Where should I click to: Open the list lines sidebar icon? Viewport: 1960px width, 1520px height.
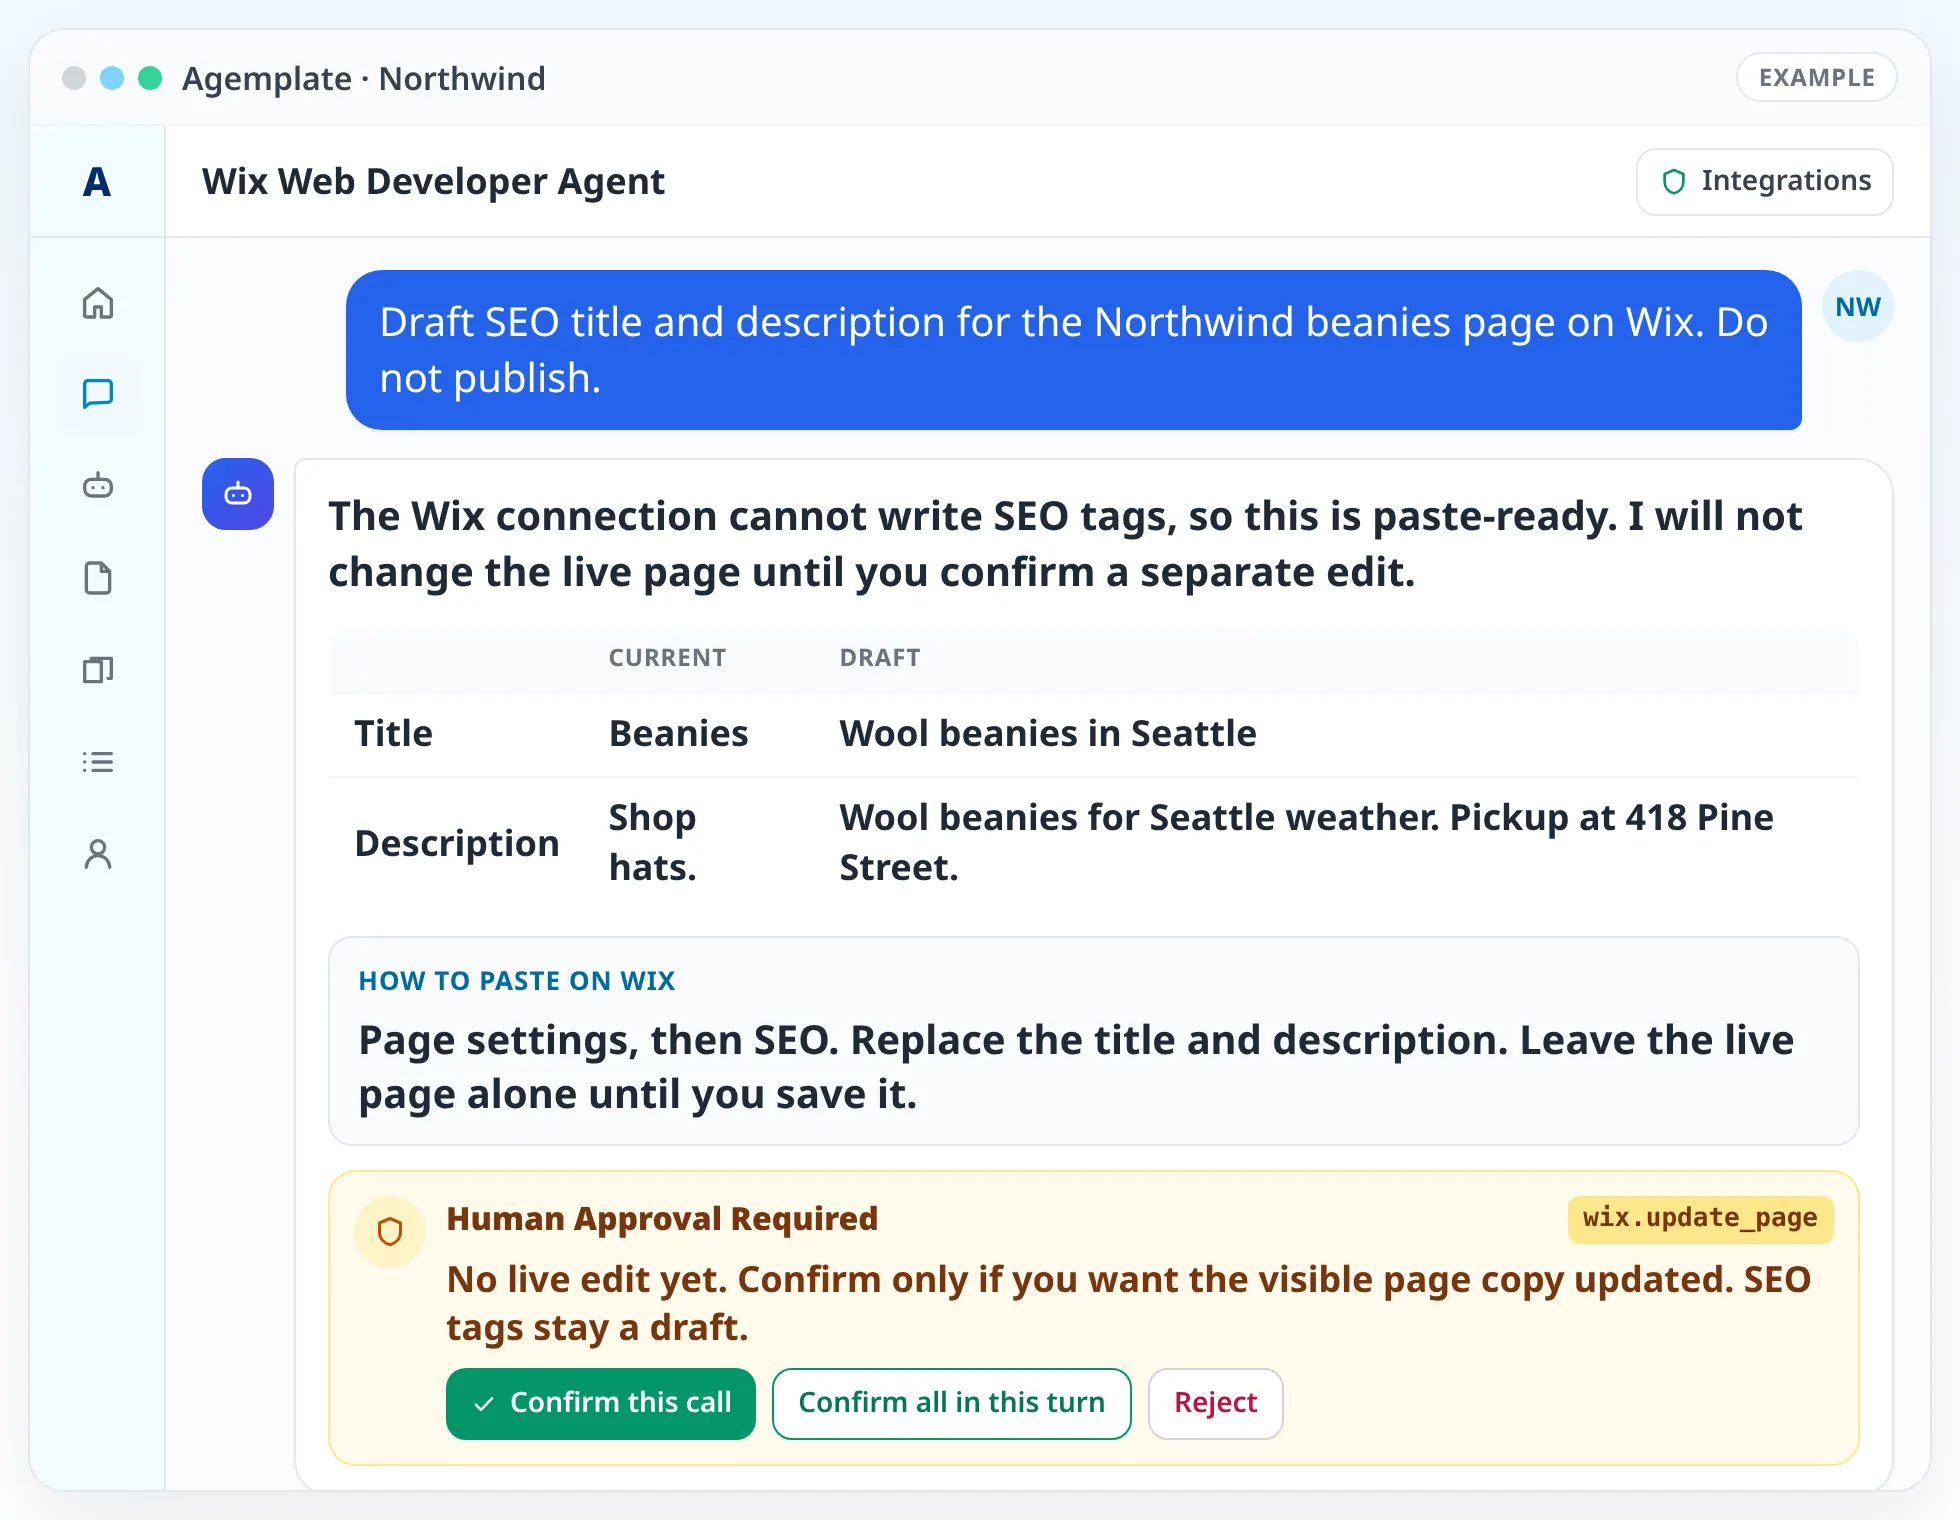(98, 762)
